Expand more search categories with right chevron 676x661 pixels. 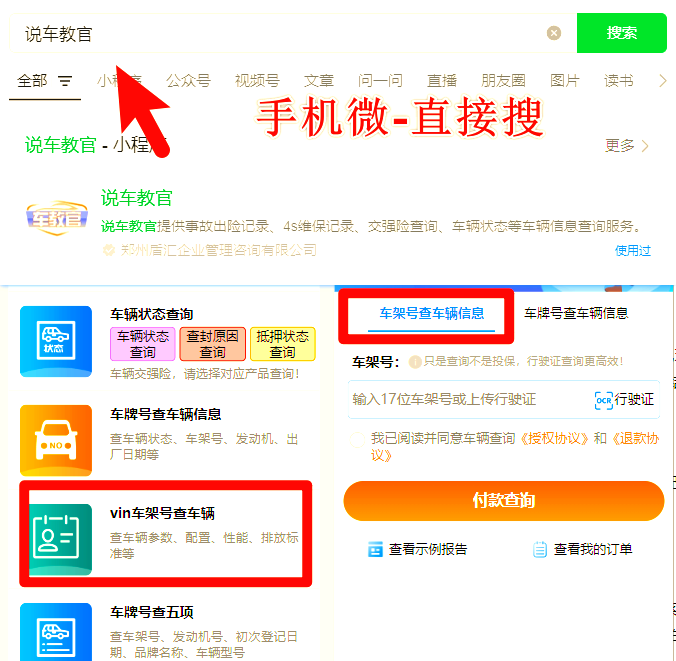(x=663, y=81)
